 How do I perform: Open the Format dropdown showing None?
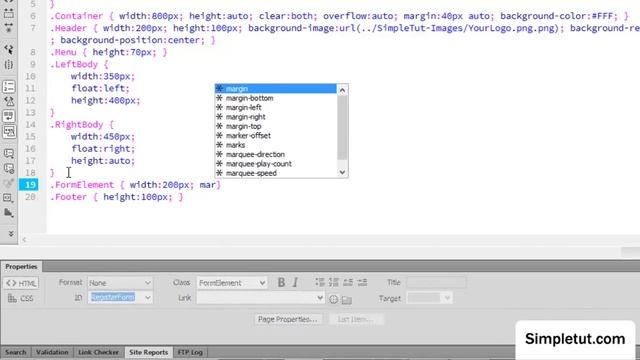pyautogui.click(x=120, y=283)
